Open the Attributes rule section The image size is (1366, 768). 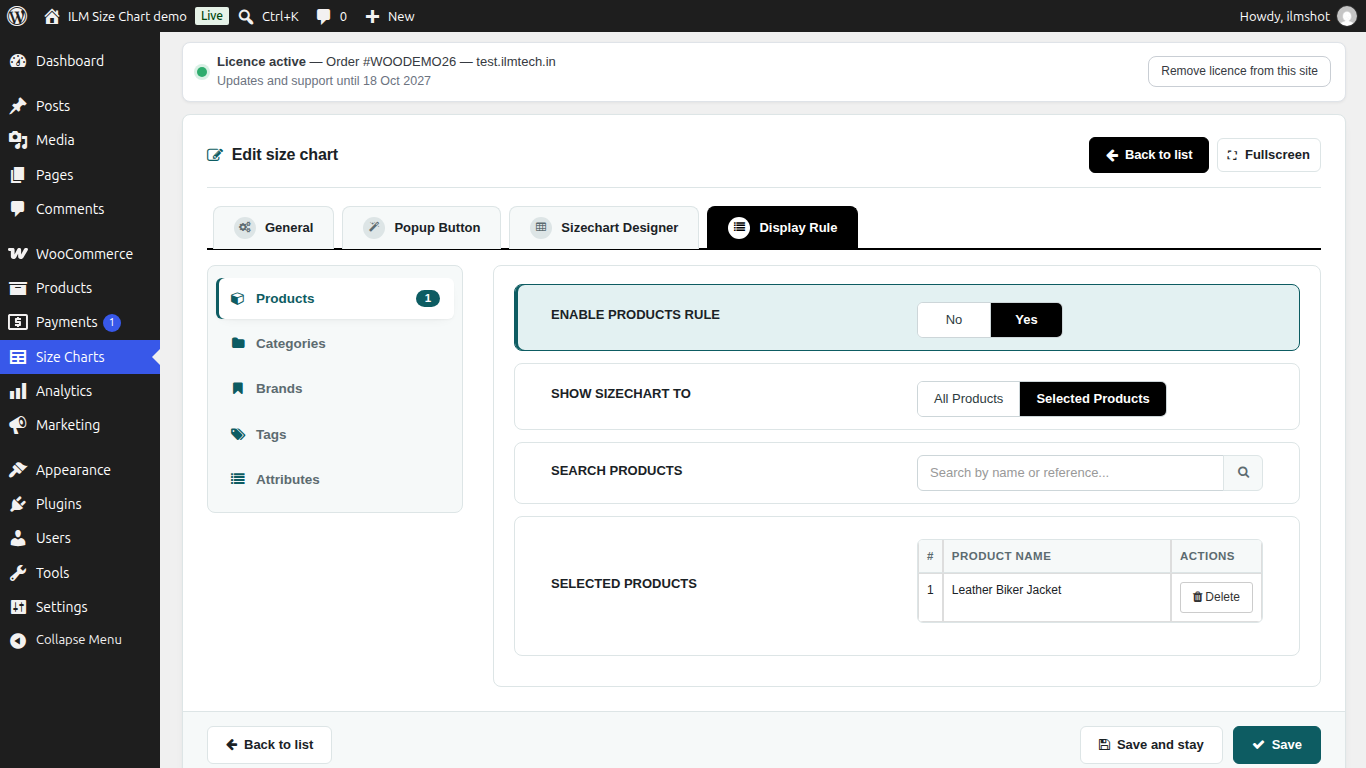(335, 480)
